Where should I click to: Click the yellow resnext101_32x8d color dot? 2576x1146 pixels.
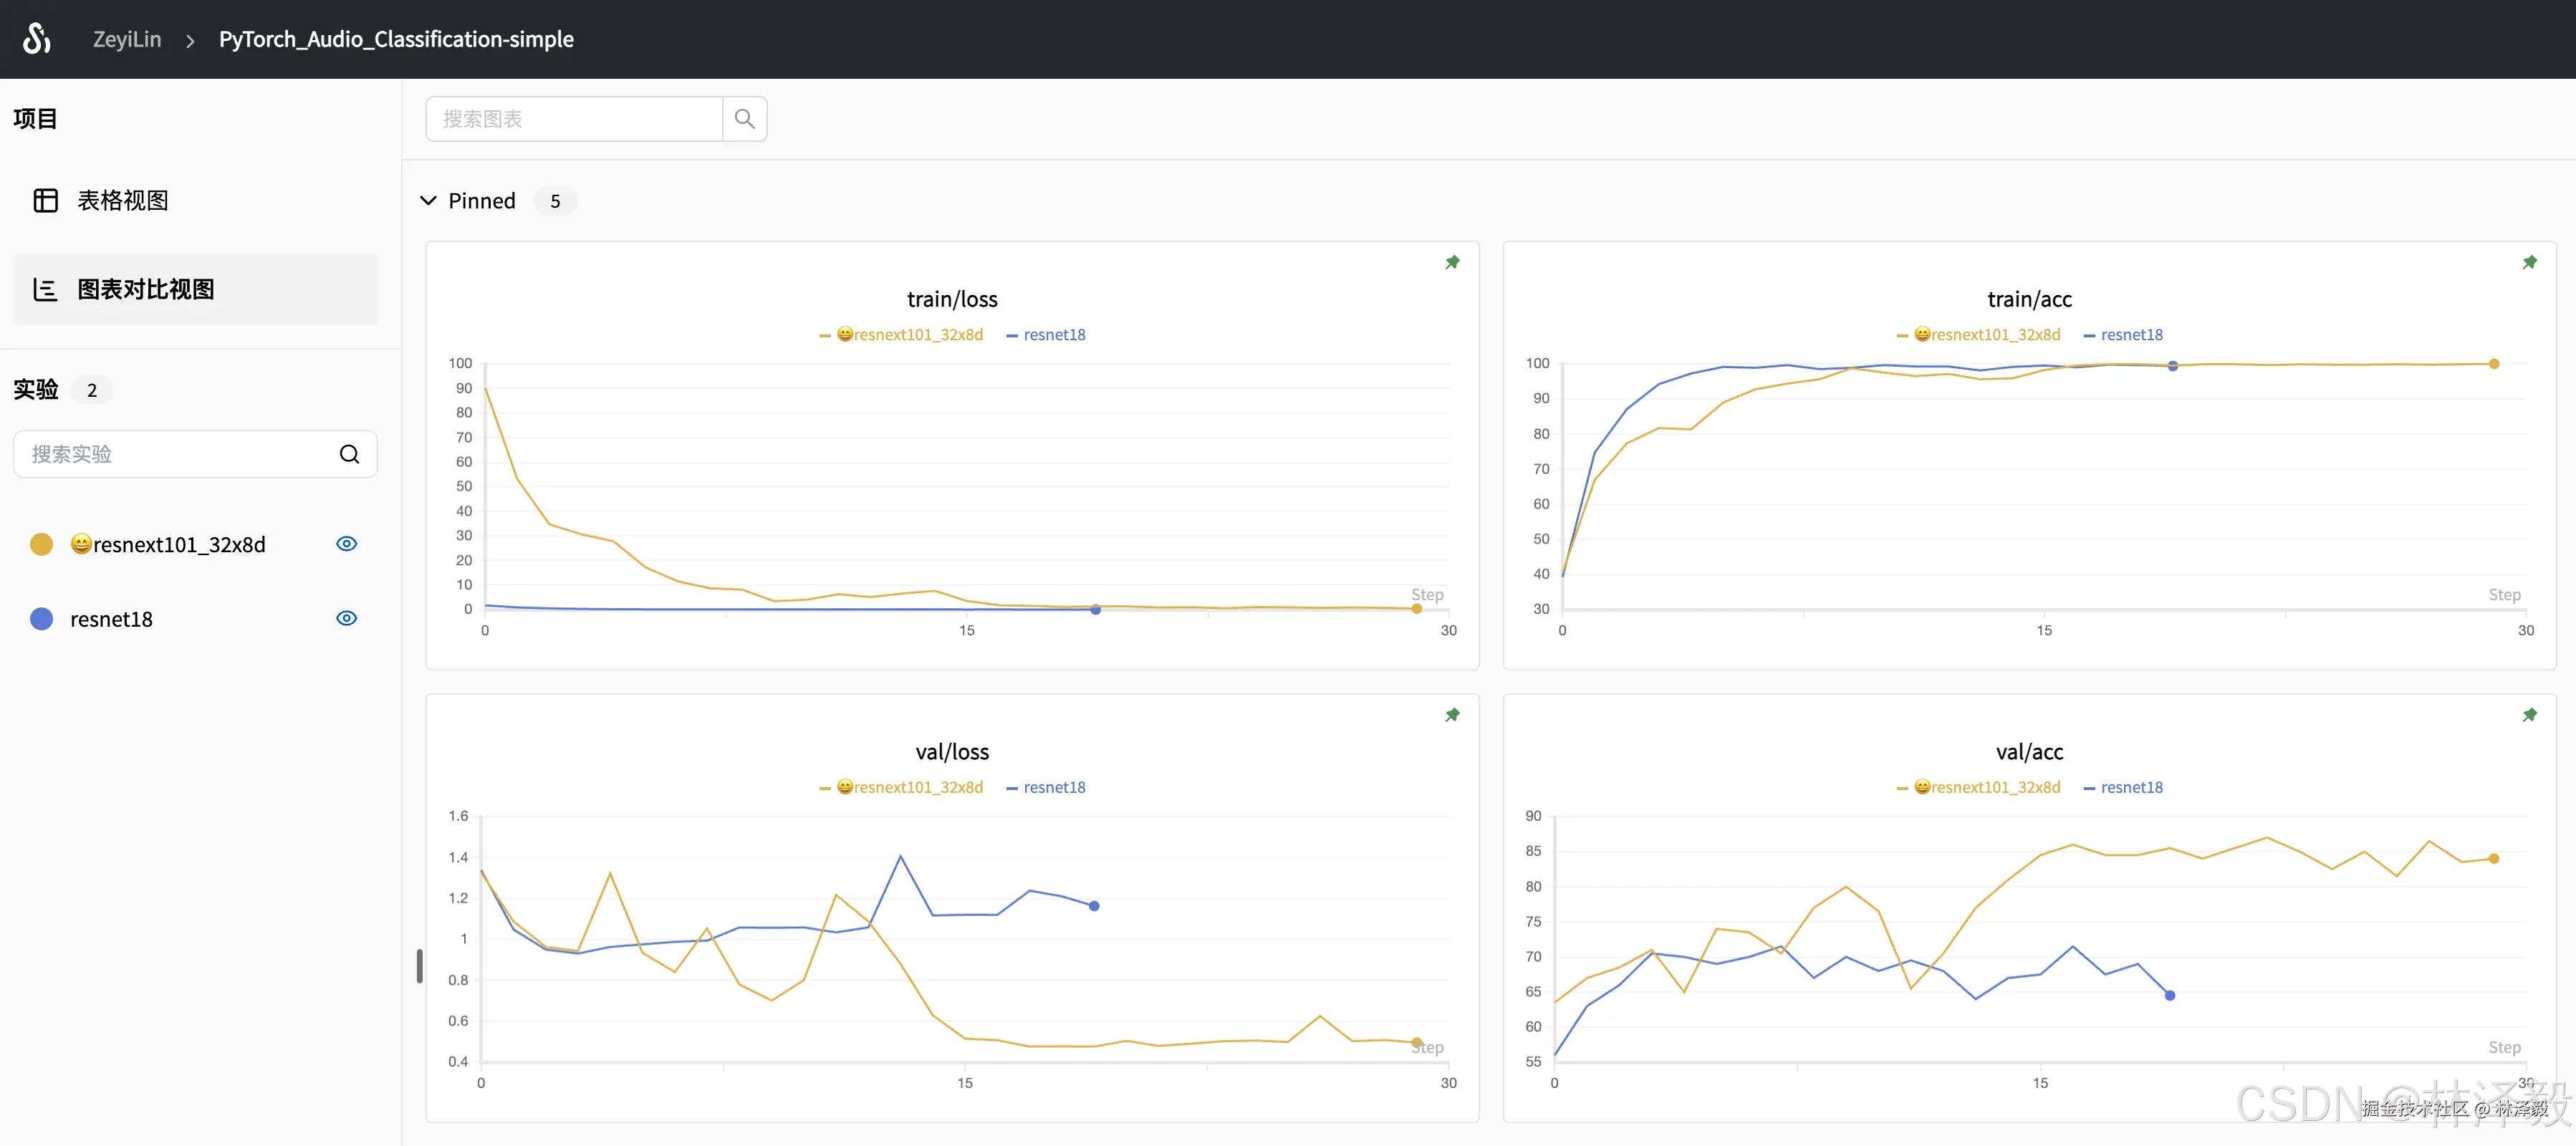[41, 544]
